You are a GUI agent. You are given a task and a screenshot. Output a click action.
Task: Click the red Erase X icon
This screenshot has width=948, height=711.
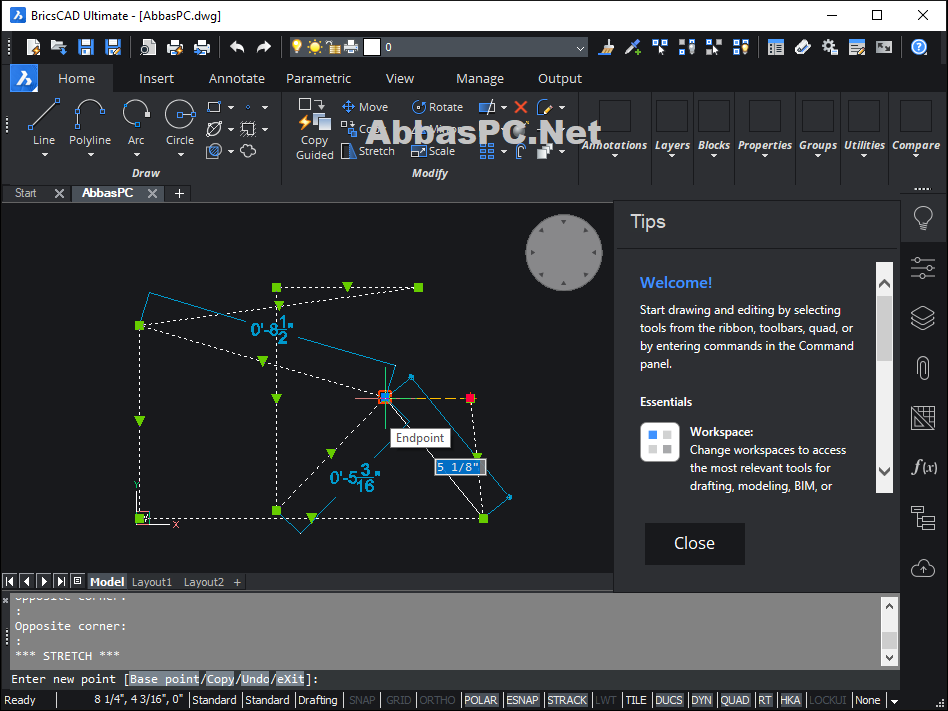pos(521,107)
